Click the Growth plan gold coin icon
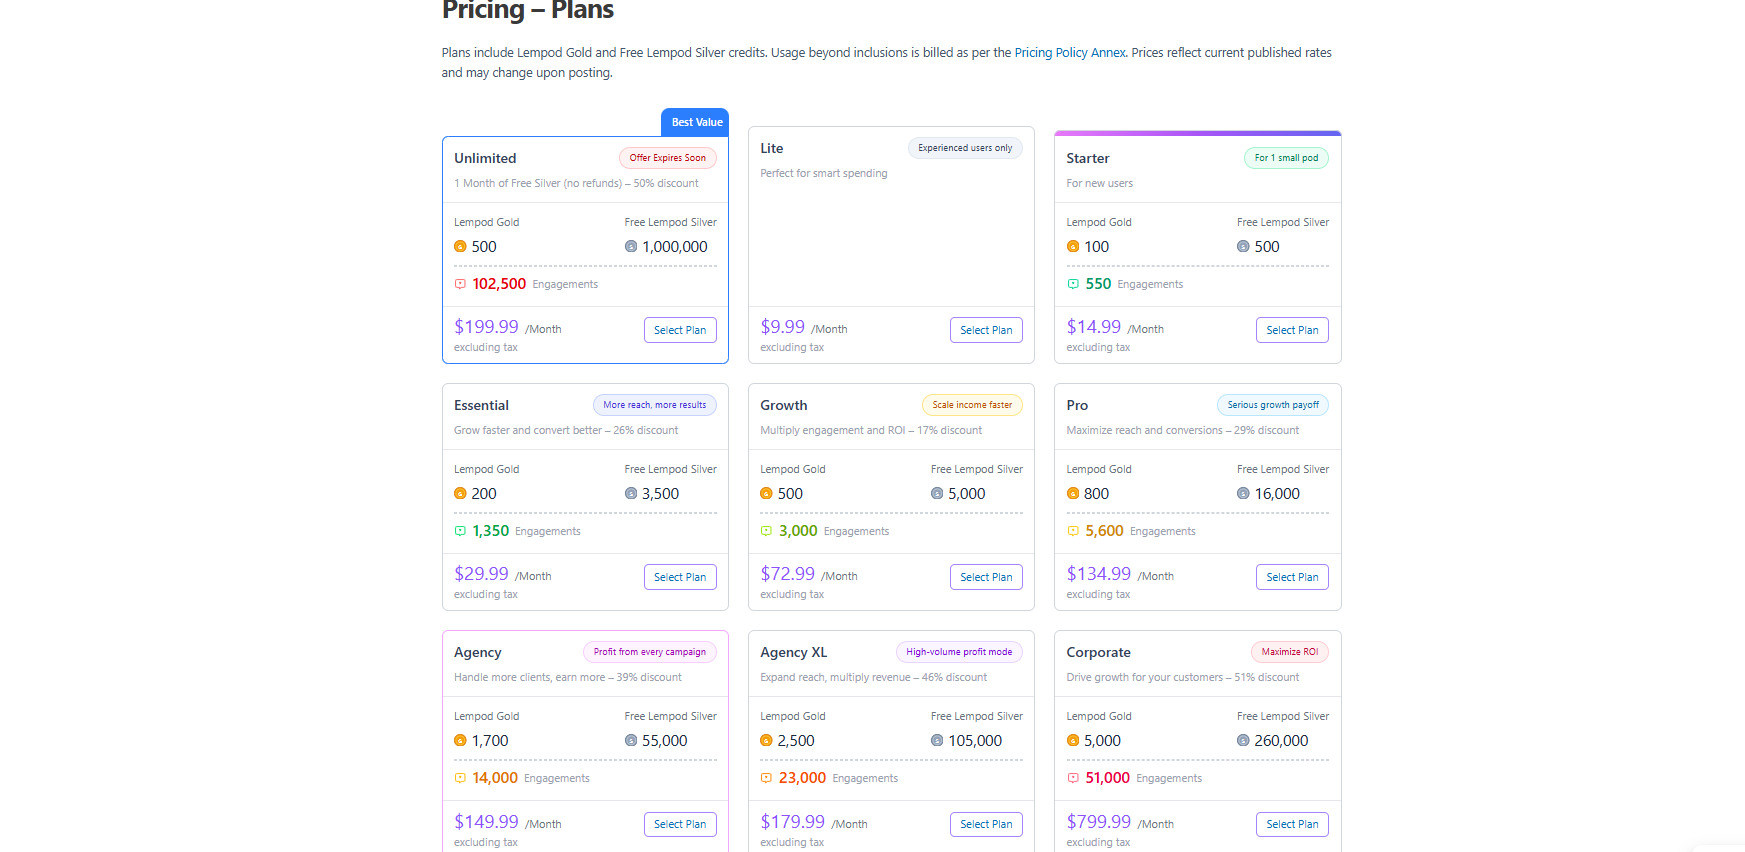Screen dimensions: 1745x852 pos(766,493)
